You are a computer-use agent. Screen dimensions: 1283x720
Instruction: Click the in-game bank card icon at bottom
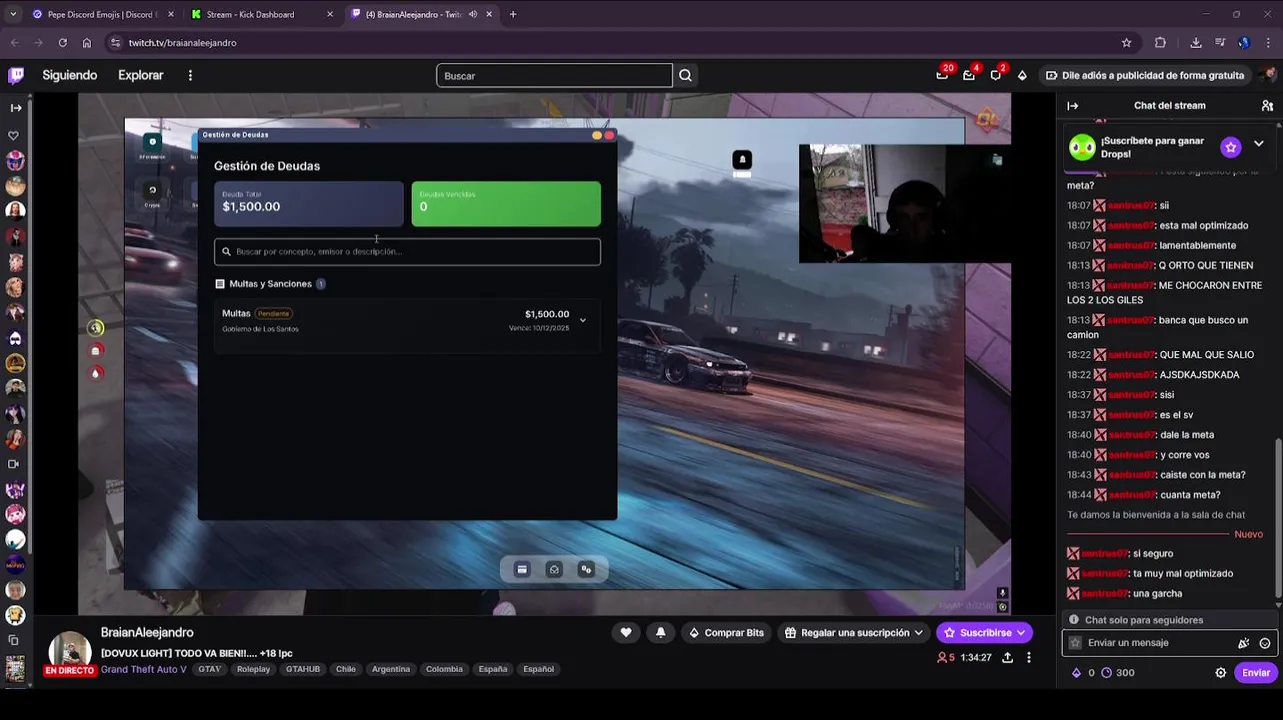(x=521, y=569)
